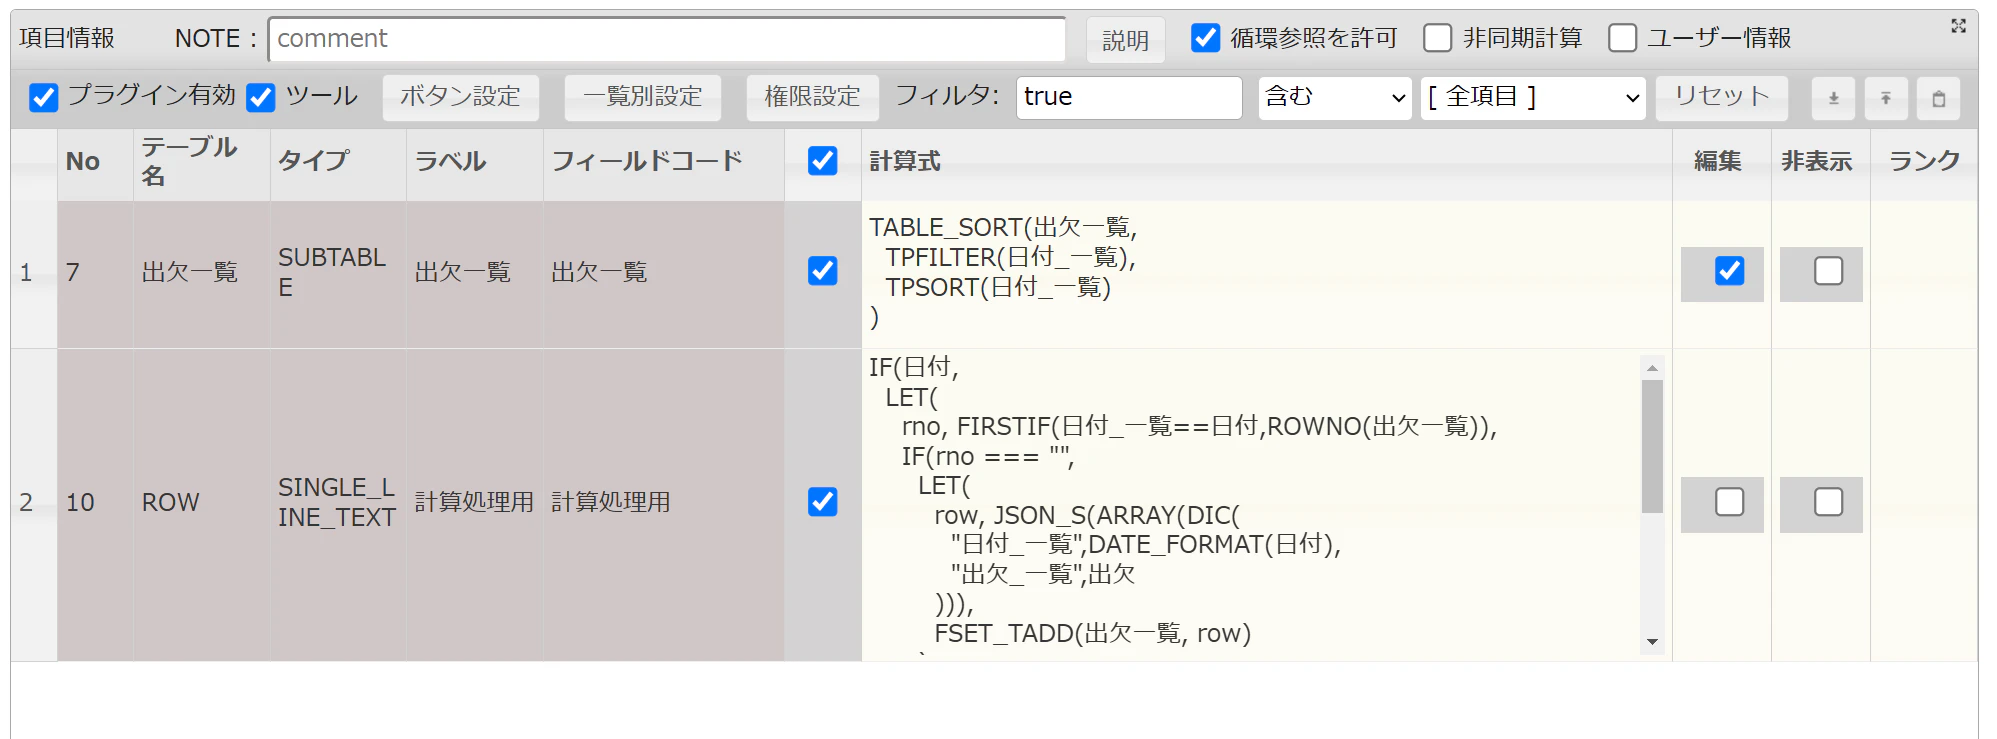The height and width of the screenshot is (739, 1997).
Task: Uncheck the 編集 checkbox for 出欠一覧 row
Action: tap(1729, 271)
